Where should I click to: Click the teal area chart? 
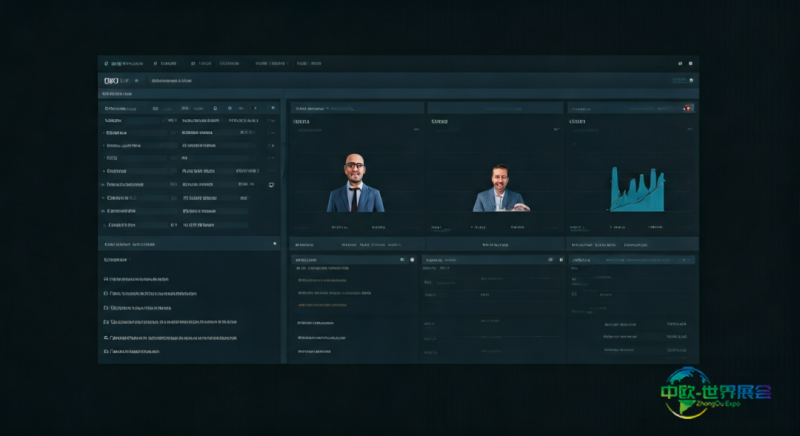pos(638,190)
